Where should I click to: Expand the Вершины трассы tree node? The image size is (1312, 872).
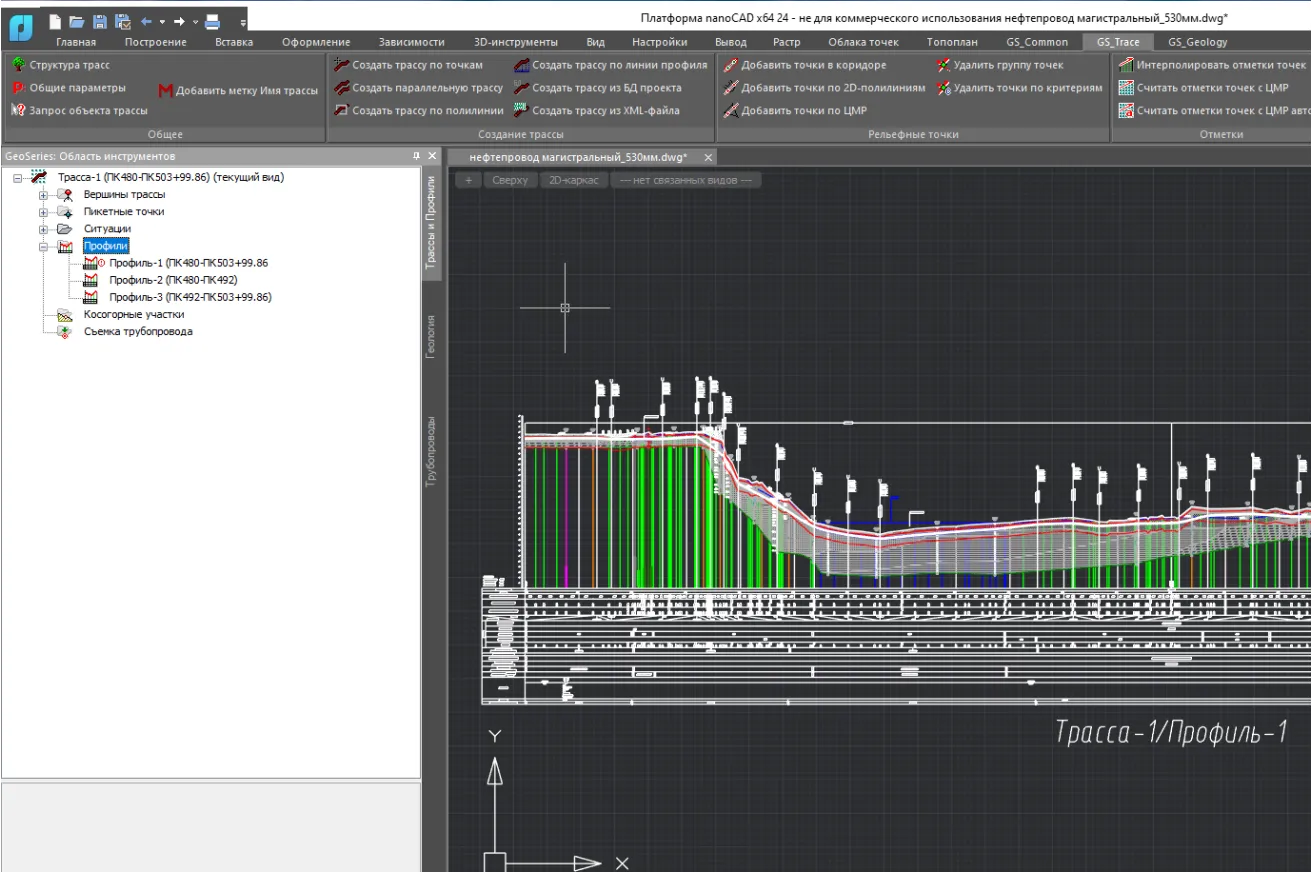(43, 195)
